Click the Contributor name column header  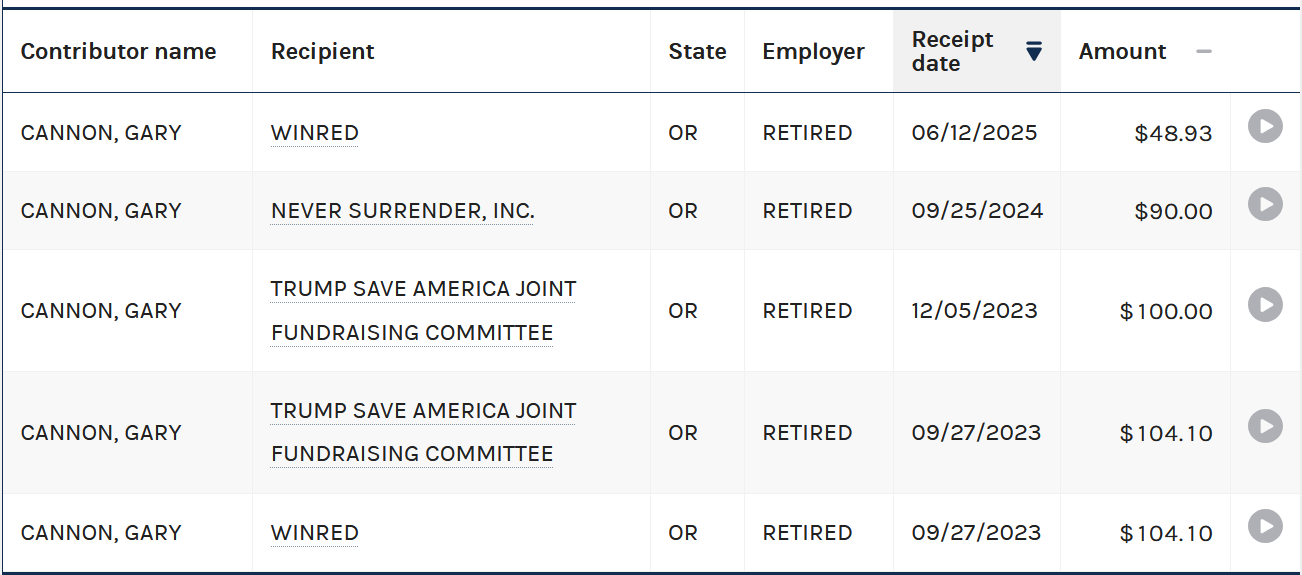pos(119,51)
